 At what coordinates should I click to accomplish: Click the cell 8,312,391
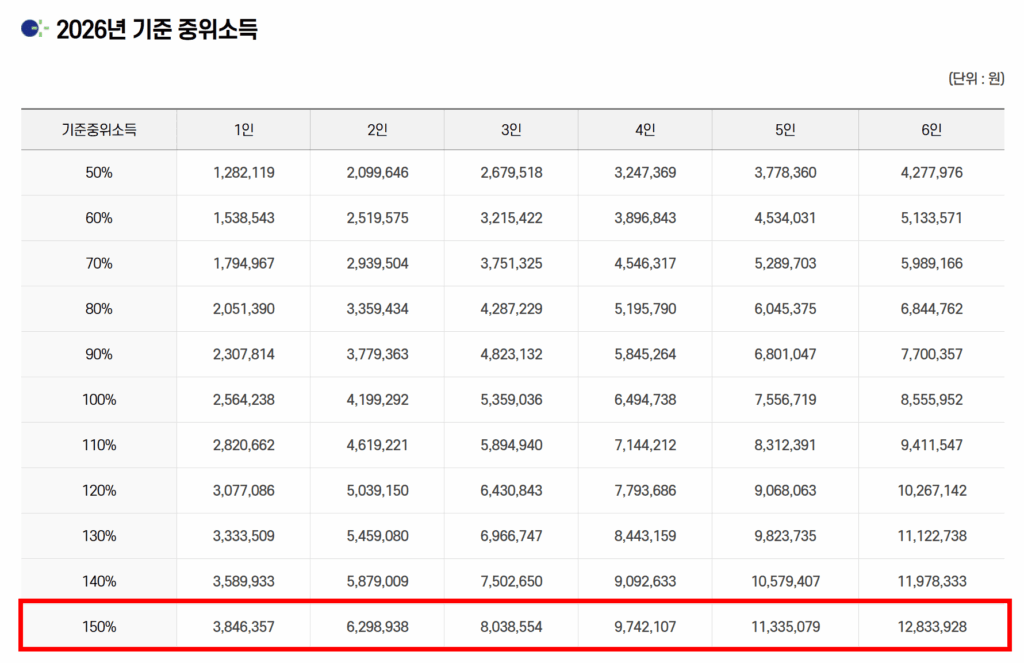point(785,445)
